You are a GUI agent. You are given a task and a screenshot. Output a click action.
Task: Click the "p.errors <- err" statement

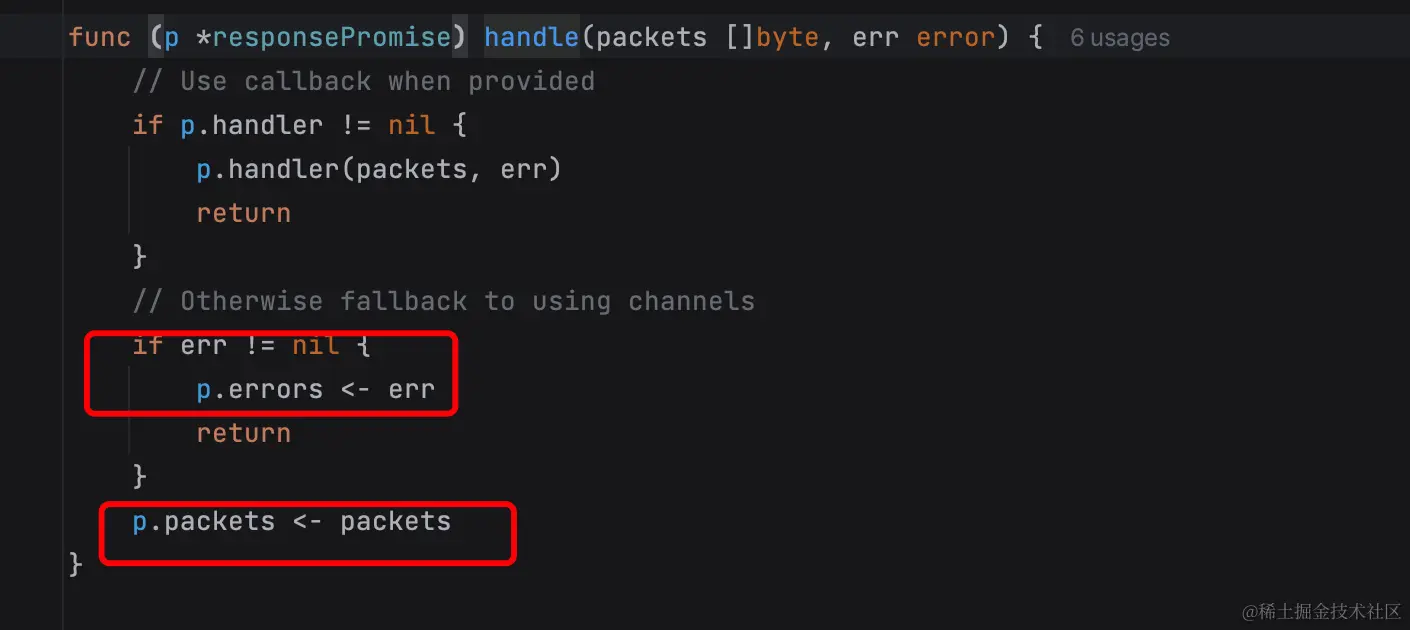click(x=315, y=389)
